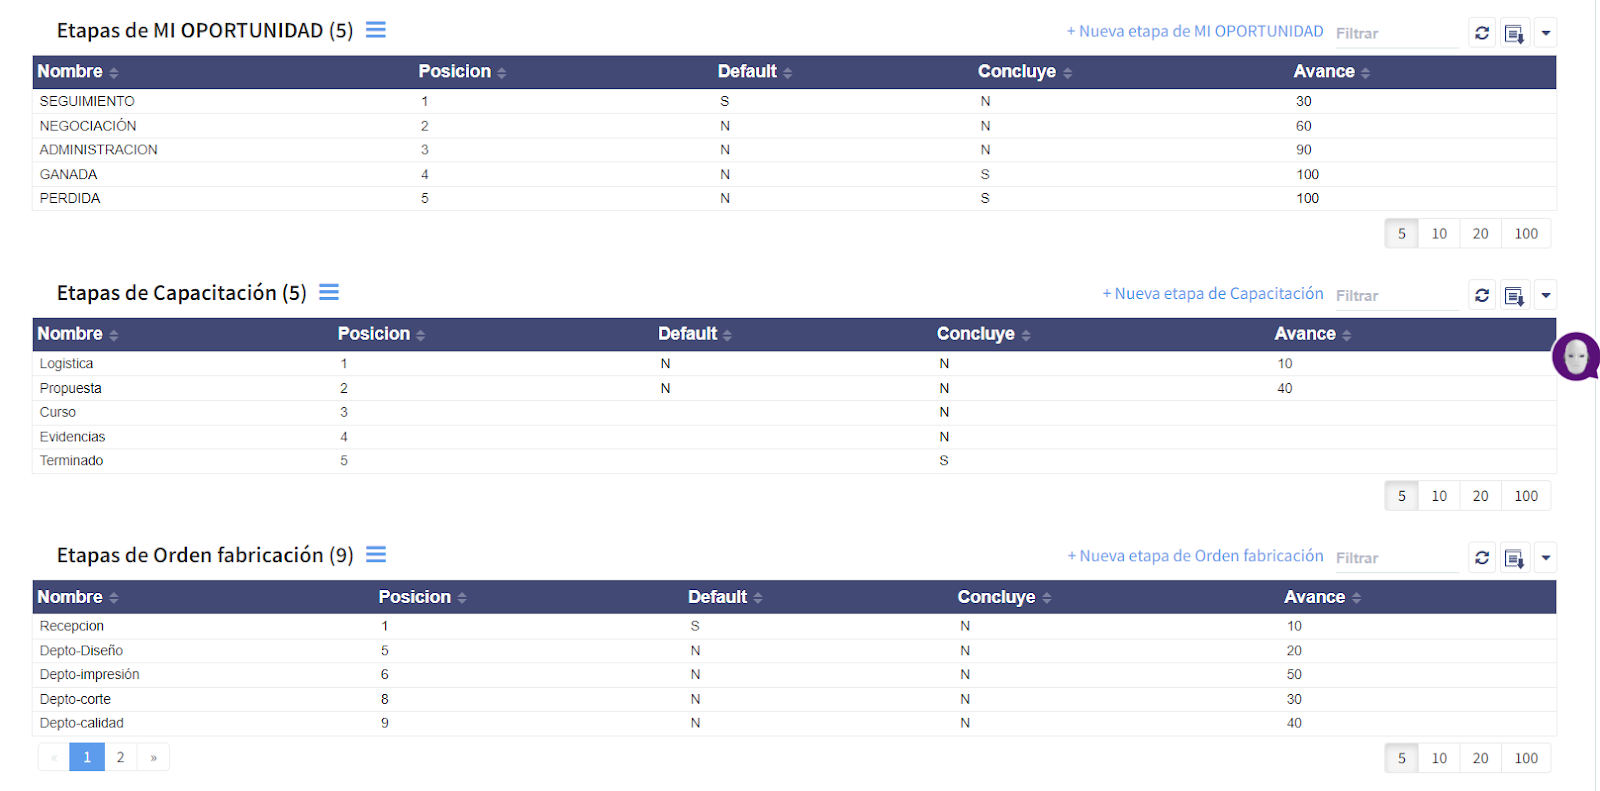
Task: Refresh the MI OPORTUNIDAD stages table
Action: (1482, 33)
